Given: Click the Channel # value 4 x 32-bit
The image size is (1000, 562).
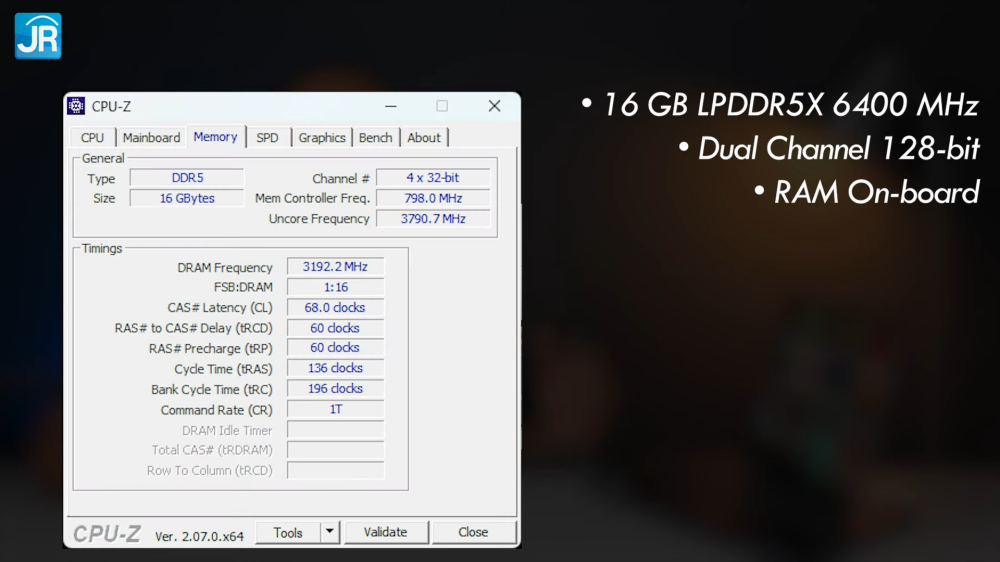Looking at the screenshot, I should (x=433, y=178).
